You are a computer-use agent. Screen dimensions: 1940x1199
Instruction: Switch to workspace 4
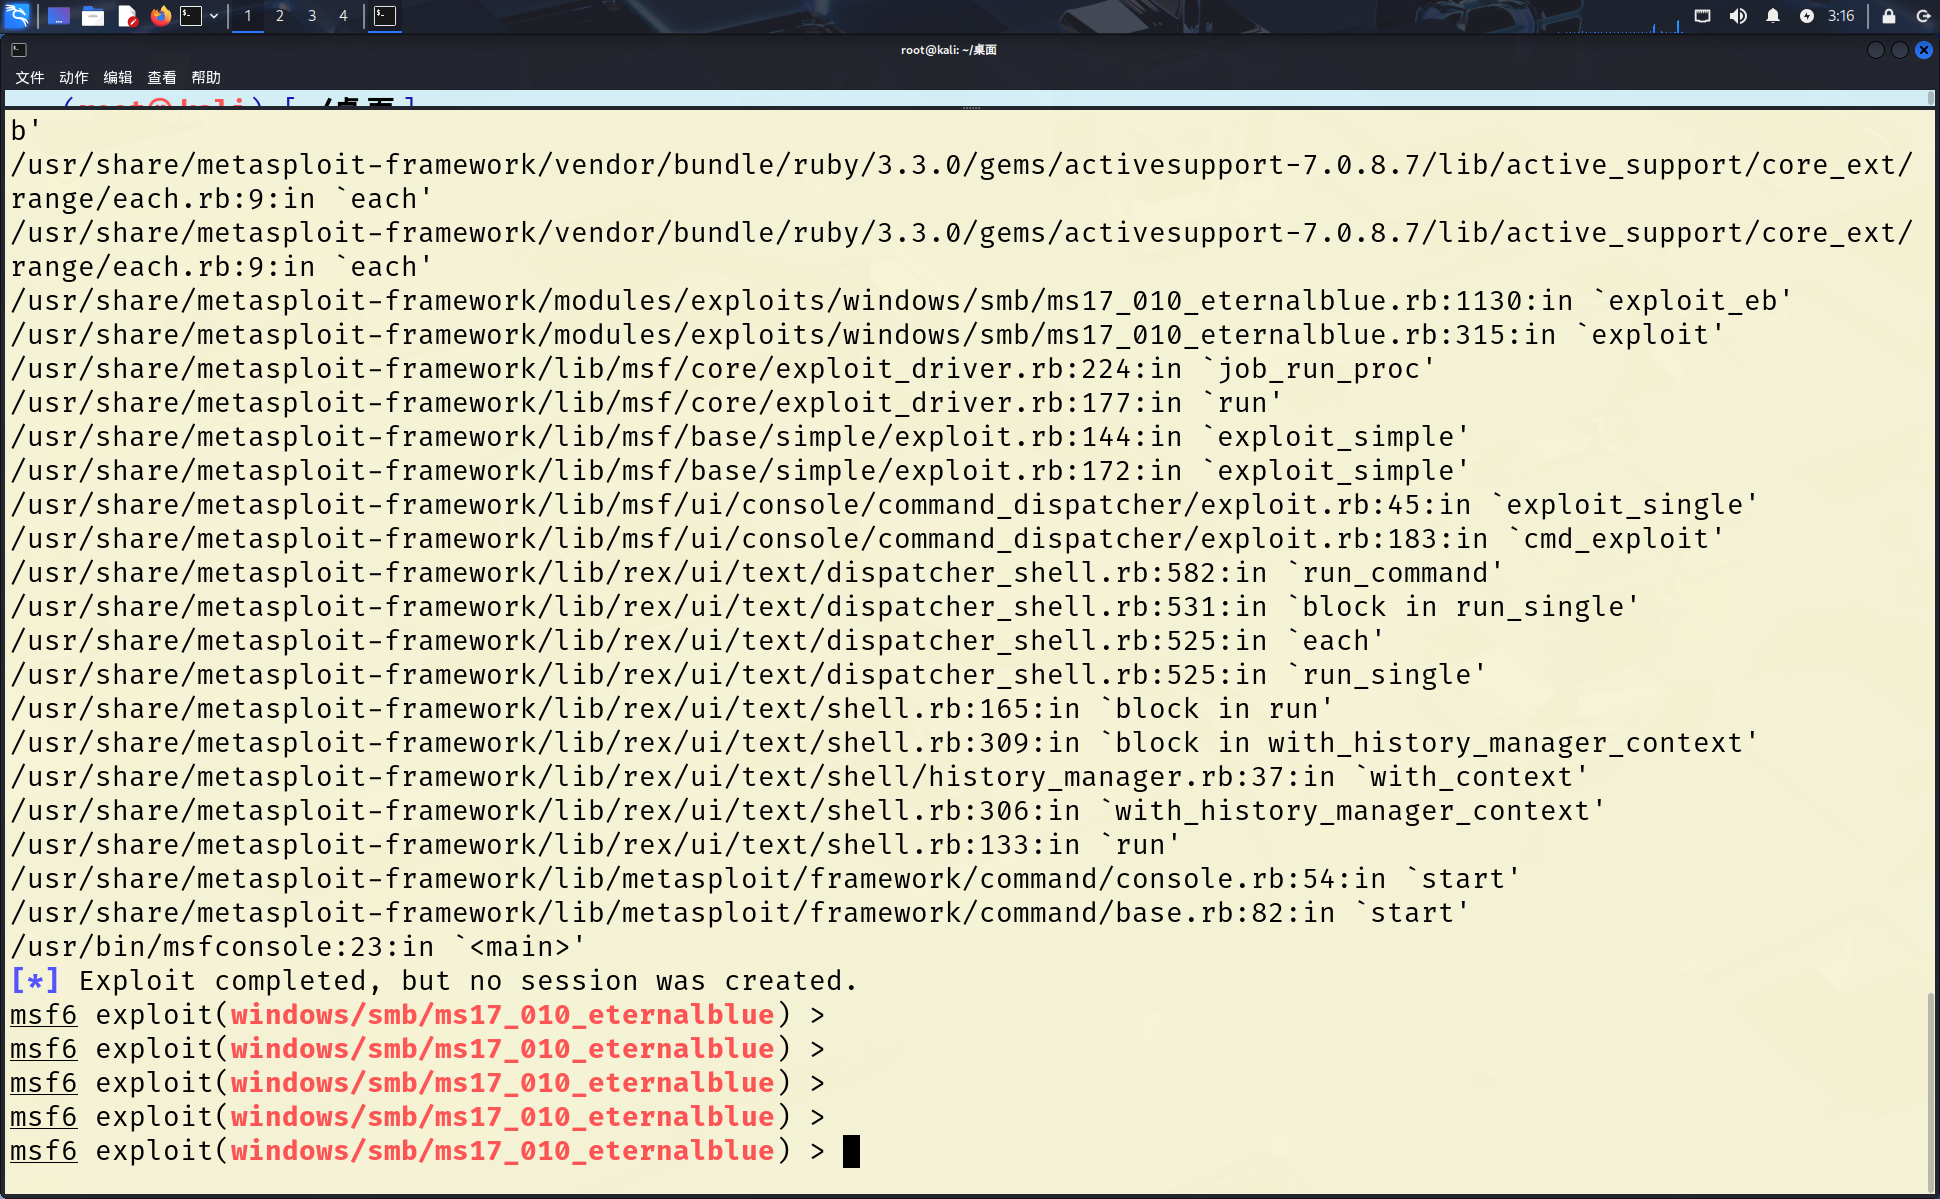(x=343, y=16)
